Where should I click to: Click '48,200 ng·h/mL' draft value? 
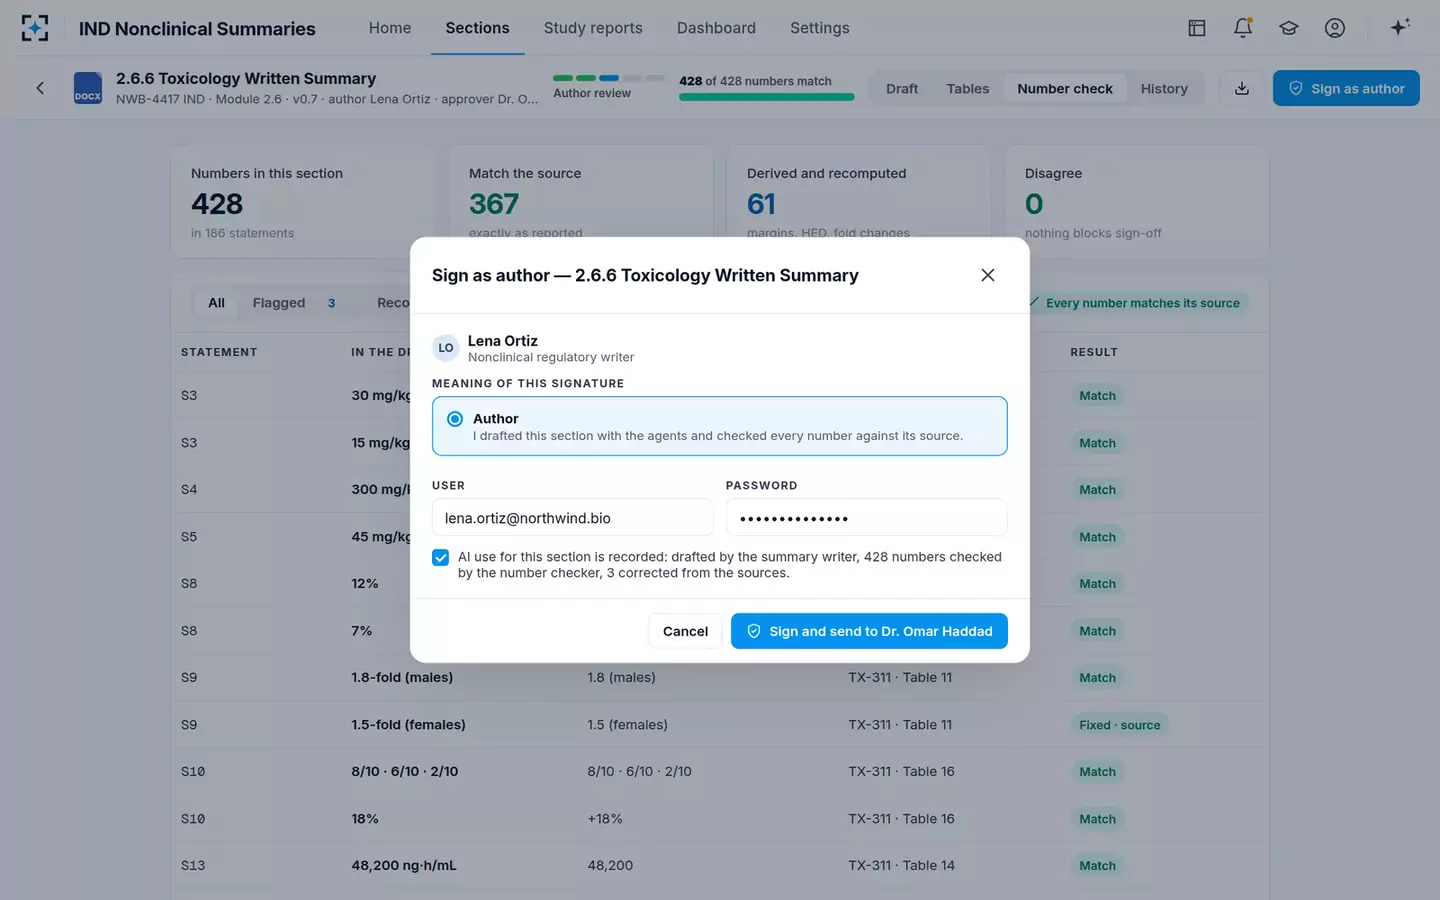(x=404, y=865)
